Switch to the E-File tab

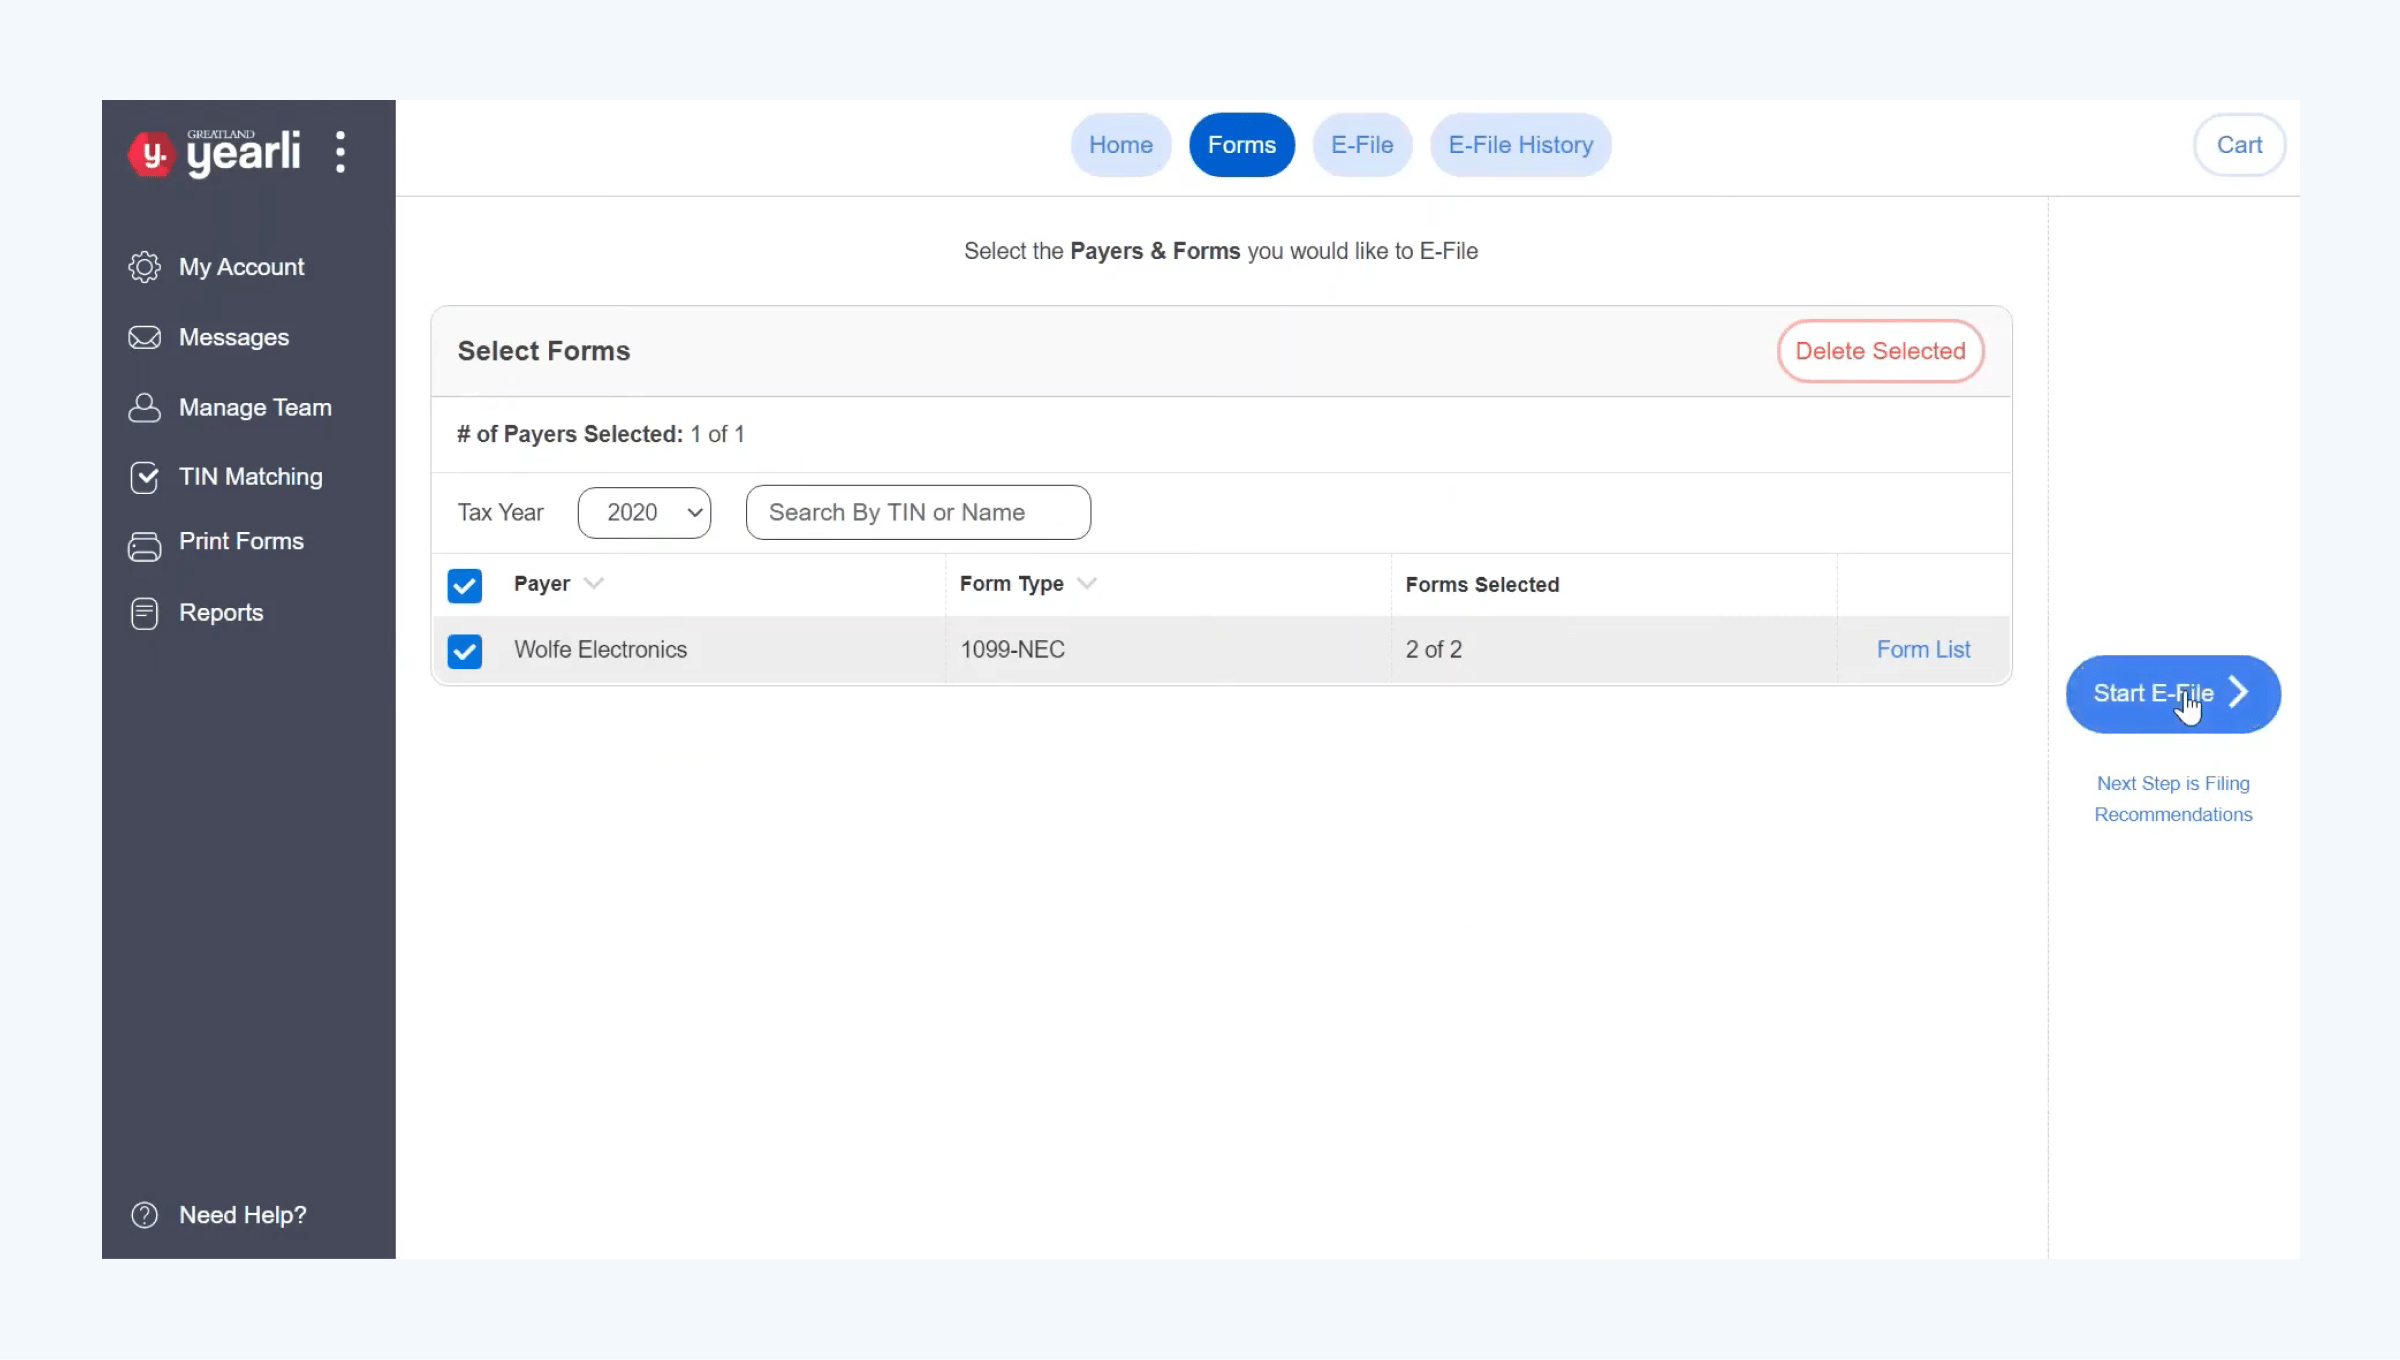point(1361,145)
